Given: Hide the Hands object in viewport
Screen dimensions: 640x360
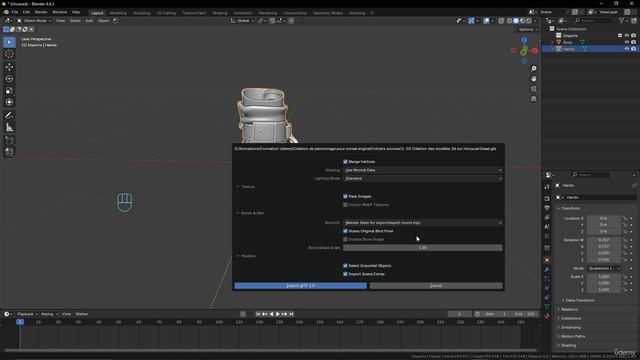Looking at the screenshot, I should pyautogui.click(x=627, y=49).
